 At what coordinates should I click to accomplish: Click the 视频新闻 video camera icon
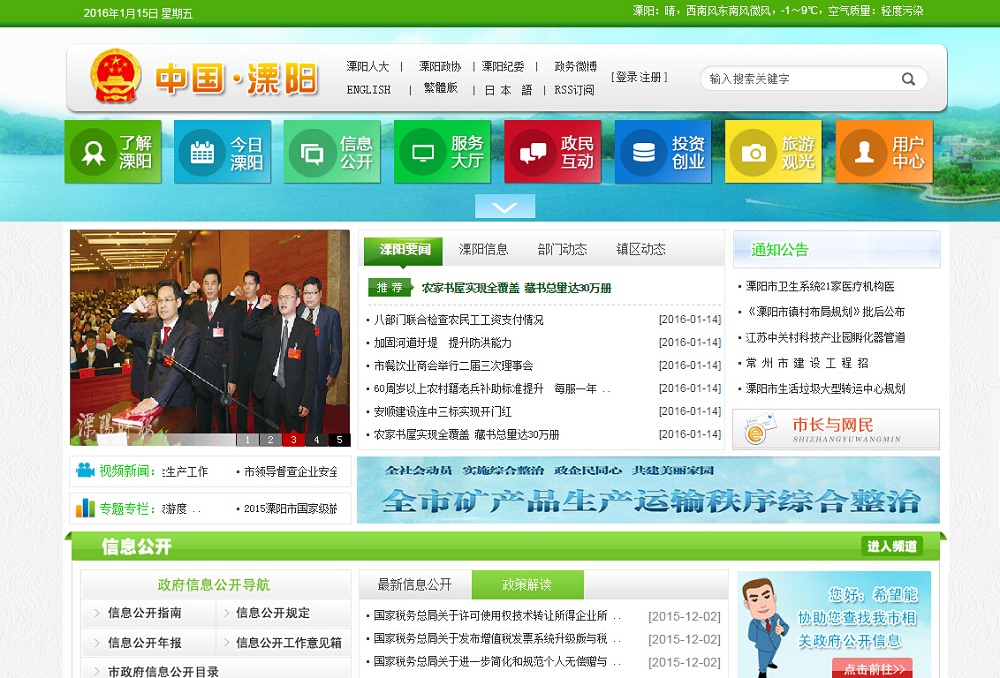[x=85, y=471]
